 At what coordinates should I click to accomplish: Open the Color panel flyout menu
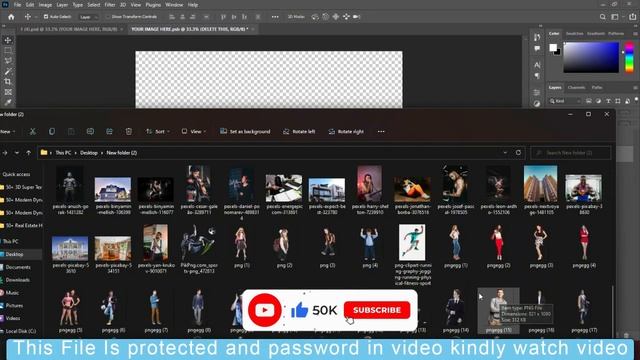[636, 33]
